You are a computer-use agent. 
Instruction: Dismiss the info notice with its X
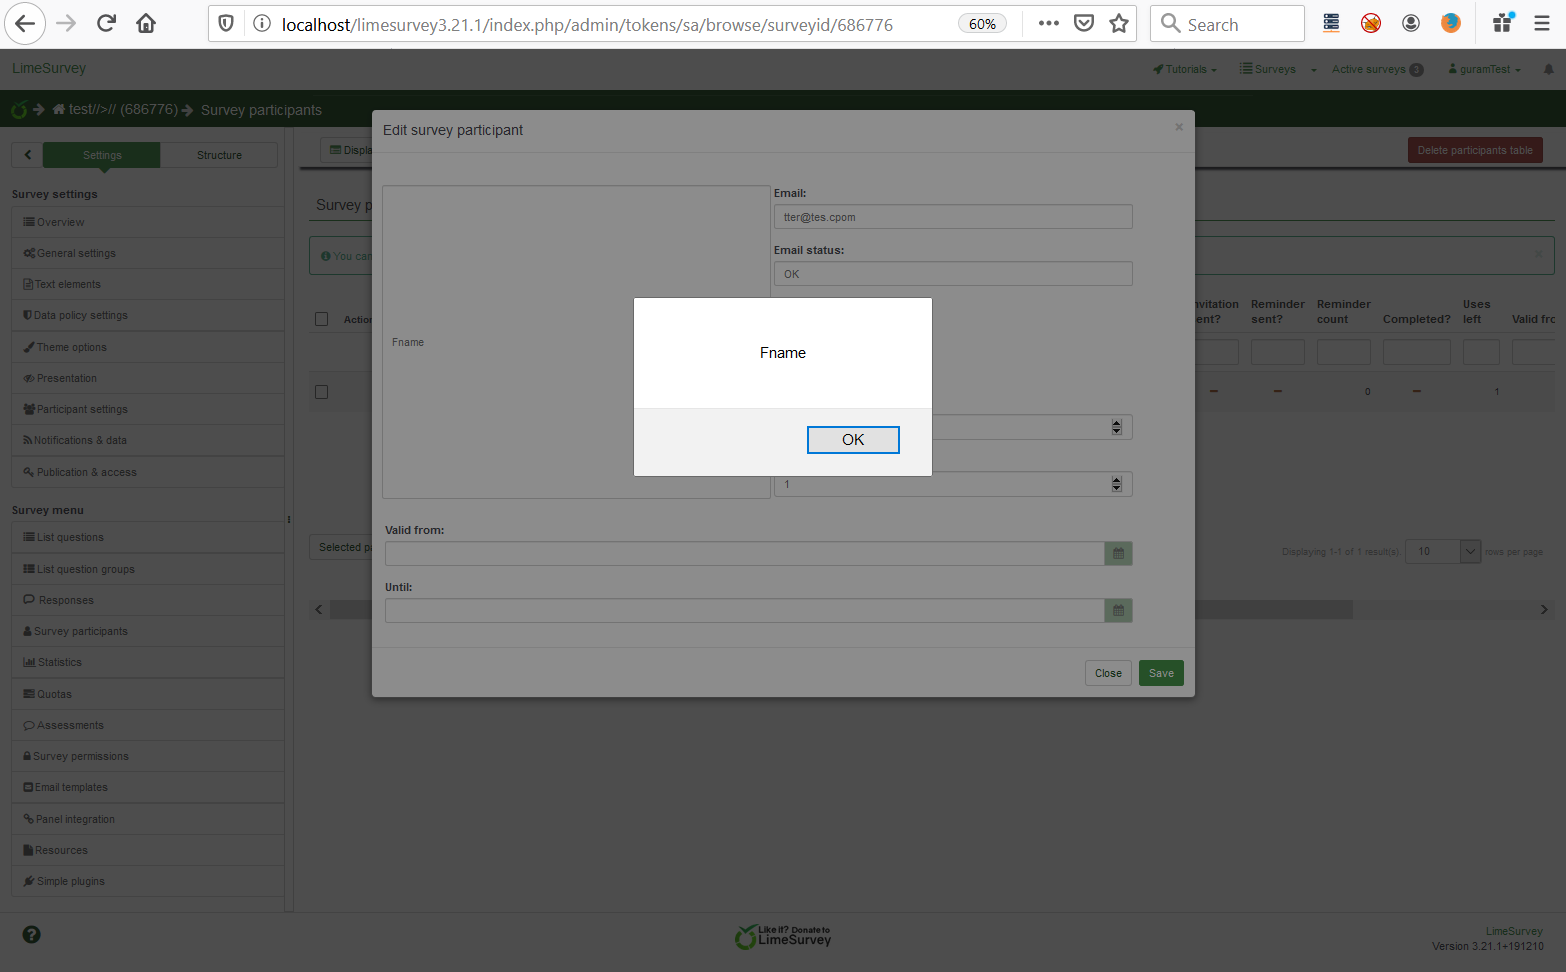point(1539,255)
